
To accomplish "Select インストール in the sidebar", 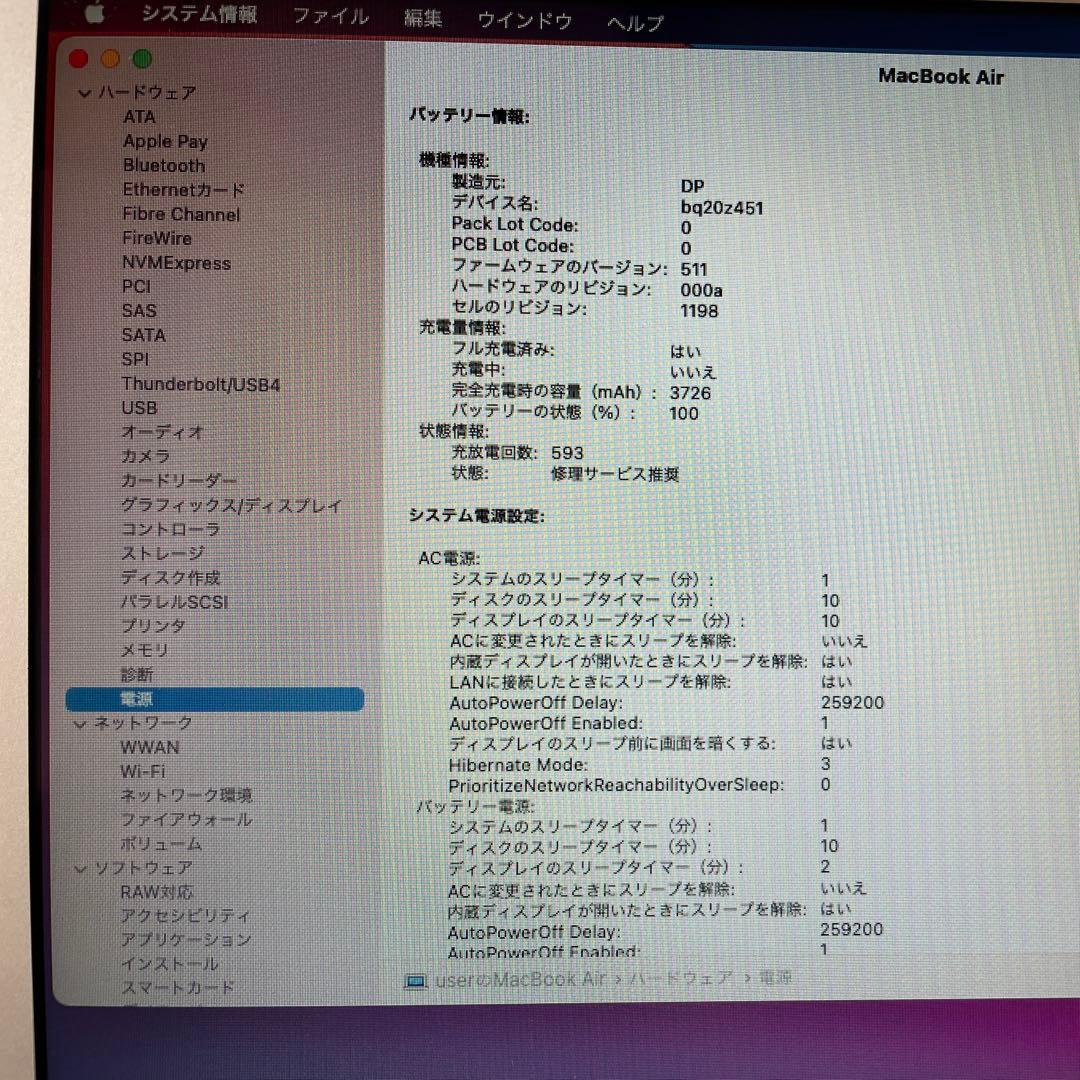I will (x=169, y=965).
